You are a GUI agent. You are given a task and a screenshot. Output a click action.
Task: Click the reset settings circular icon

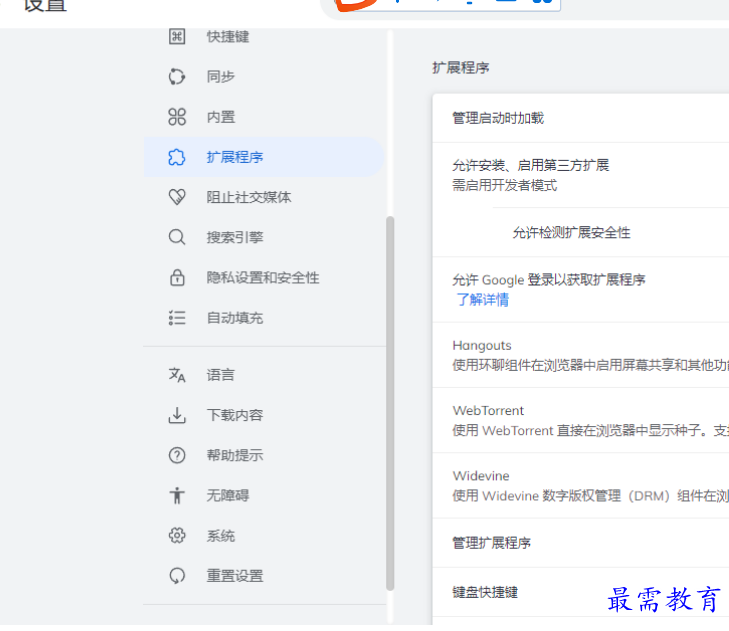[x=177, y=576]
